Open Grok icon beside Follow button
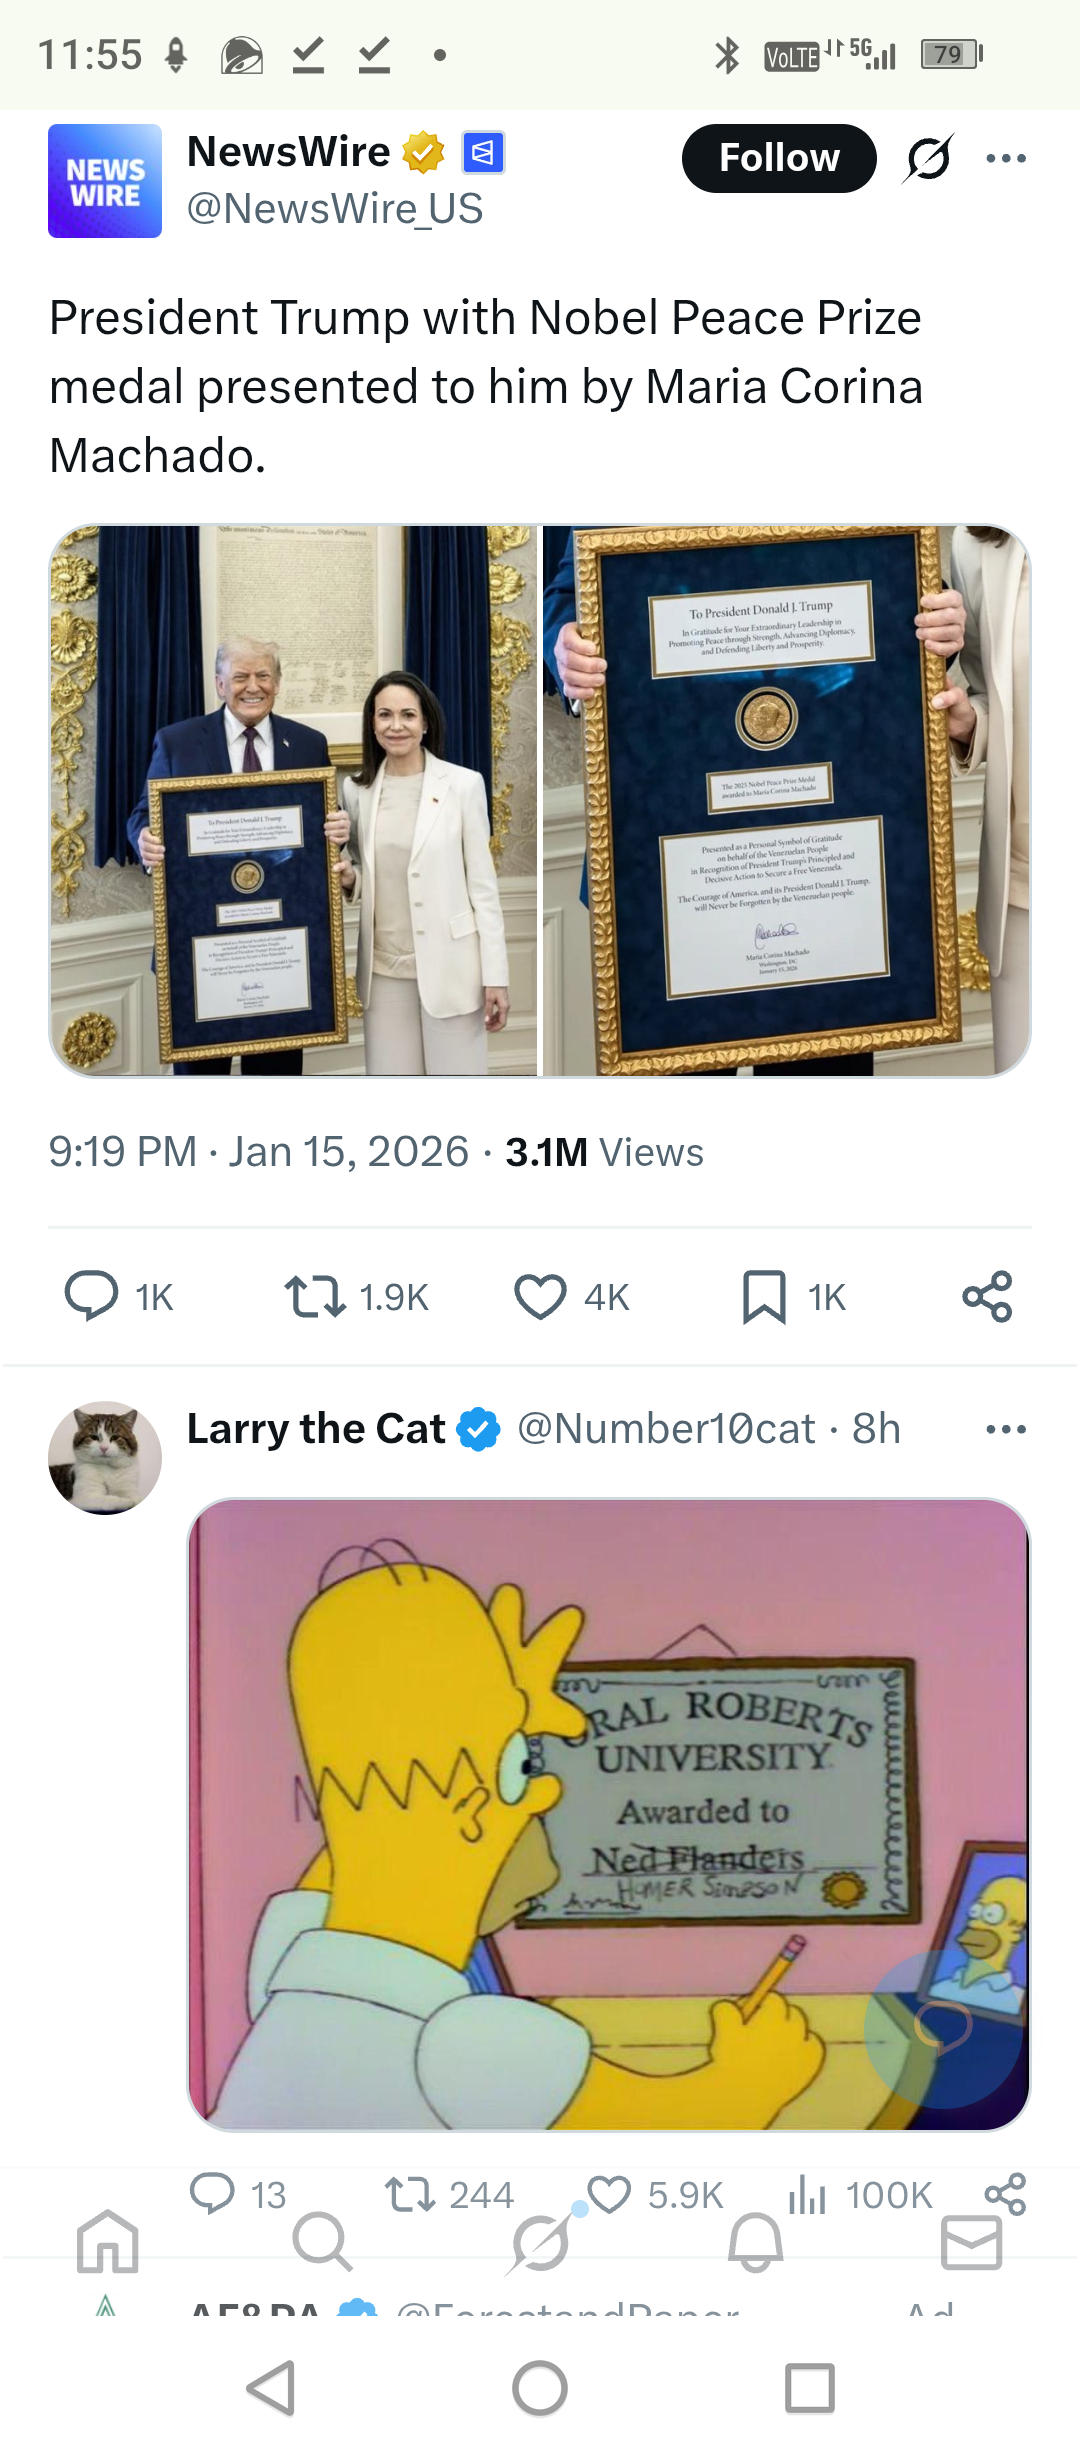This screenshot has height=2460, width=1080. click(x=928, y=158)
